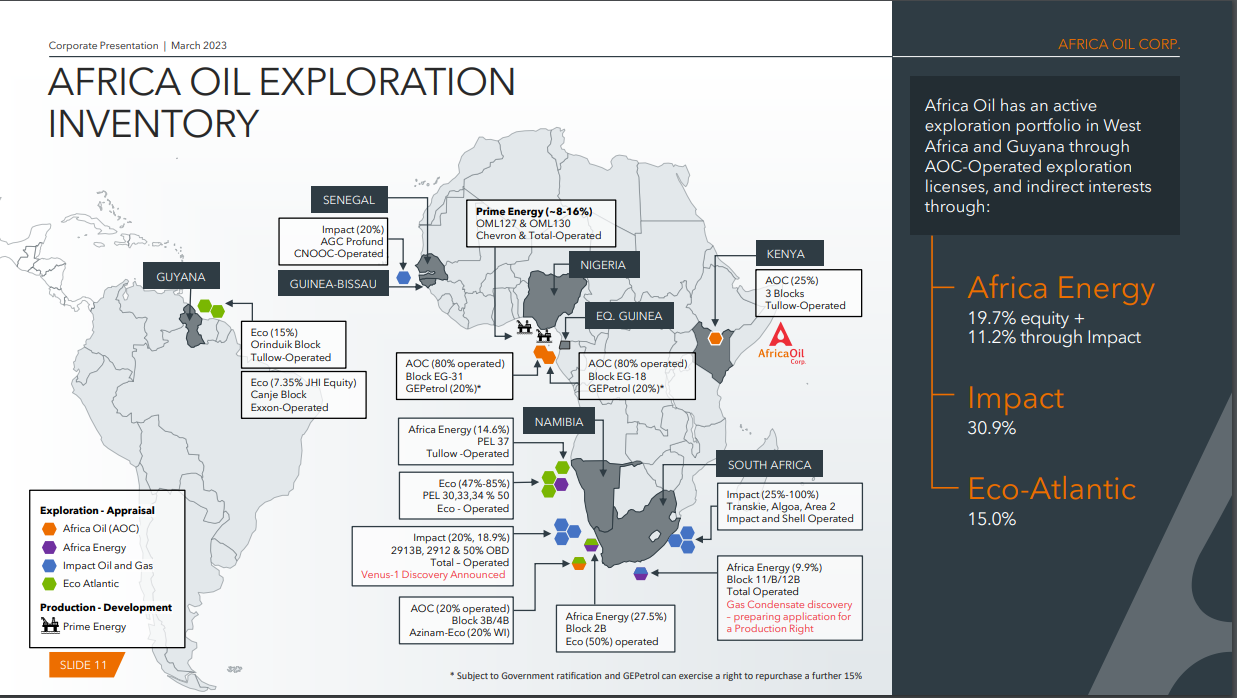Screen dimensions: 1237x698
Task: Click the 'Impact' orange heading
Action: [1015, 398]
